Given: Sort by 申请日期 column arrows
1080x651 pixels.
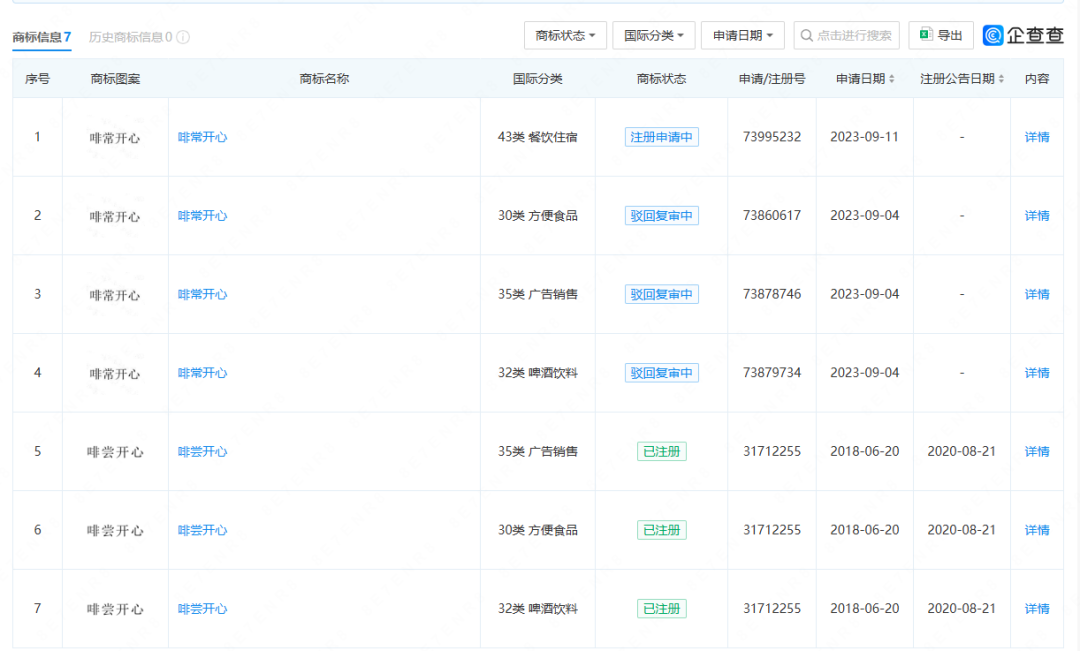Looking at the screenshot, I should tap(892, 79).
